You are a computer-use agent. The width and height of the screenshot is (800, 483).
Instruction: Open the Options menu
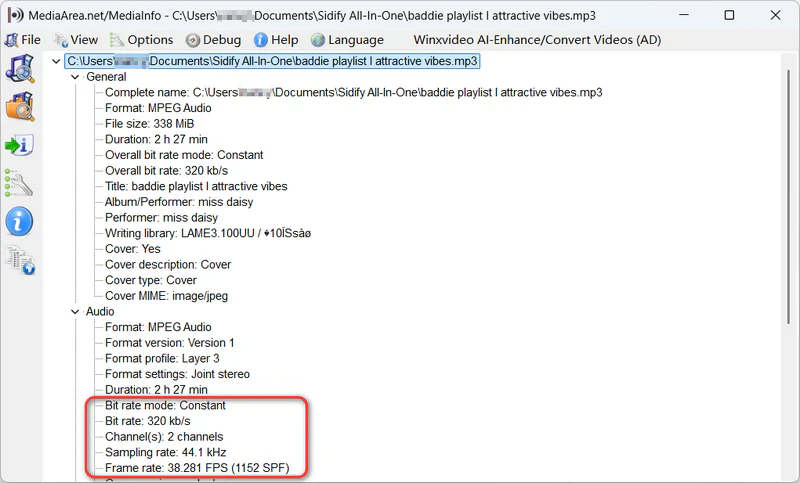(141, 40)
